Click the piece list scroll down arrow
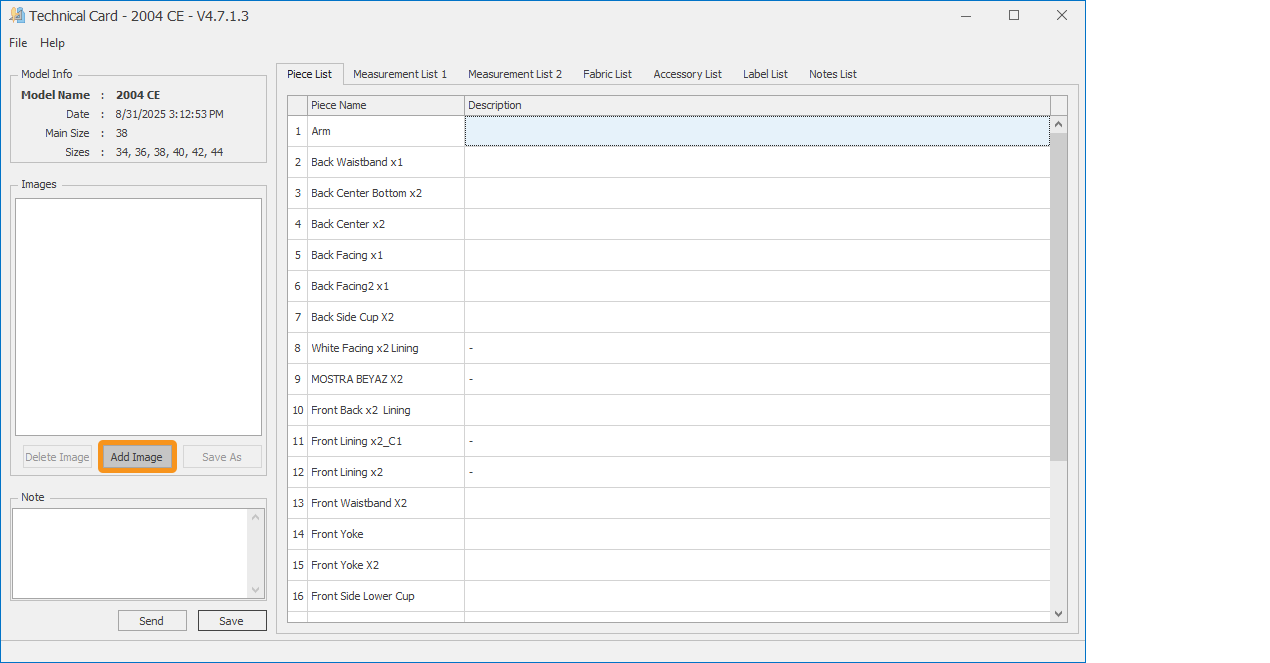Screen dimensions: 1270x663 pyautogui.click(x=1059, y=614)
